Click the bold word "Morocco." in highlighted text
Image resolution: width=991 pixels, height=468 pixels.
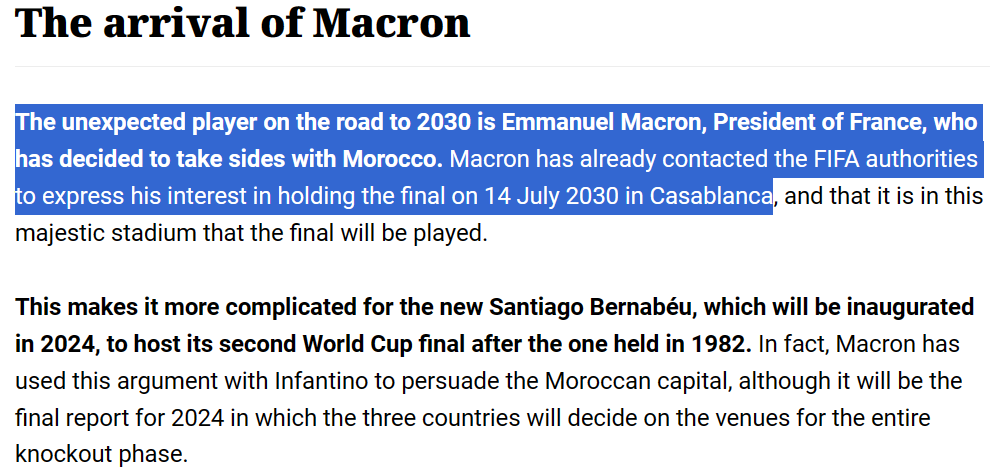click(x=392, y=159)
